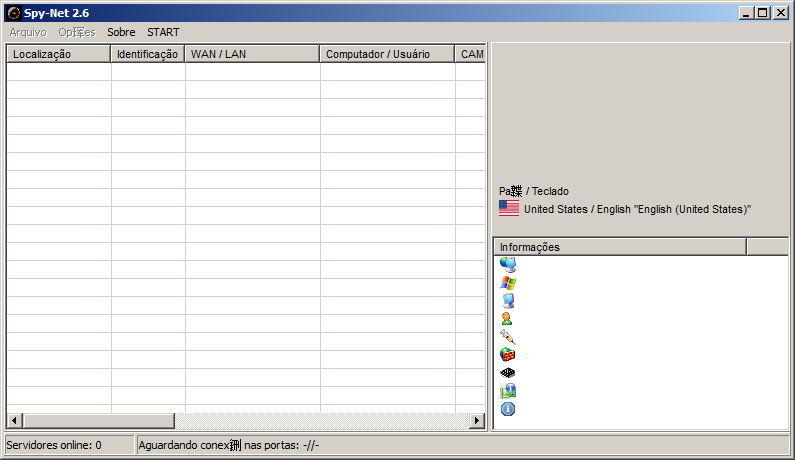Image resolution: width=795 pixels, height=460 pixels.
Task: Click the United States flag icon
Action: pyautogui.click(x=509, y=209)
